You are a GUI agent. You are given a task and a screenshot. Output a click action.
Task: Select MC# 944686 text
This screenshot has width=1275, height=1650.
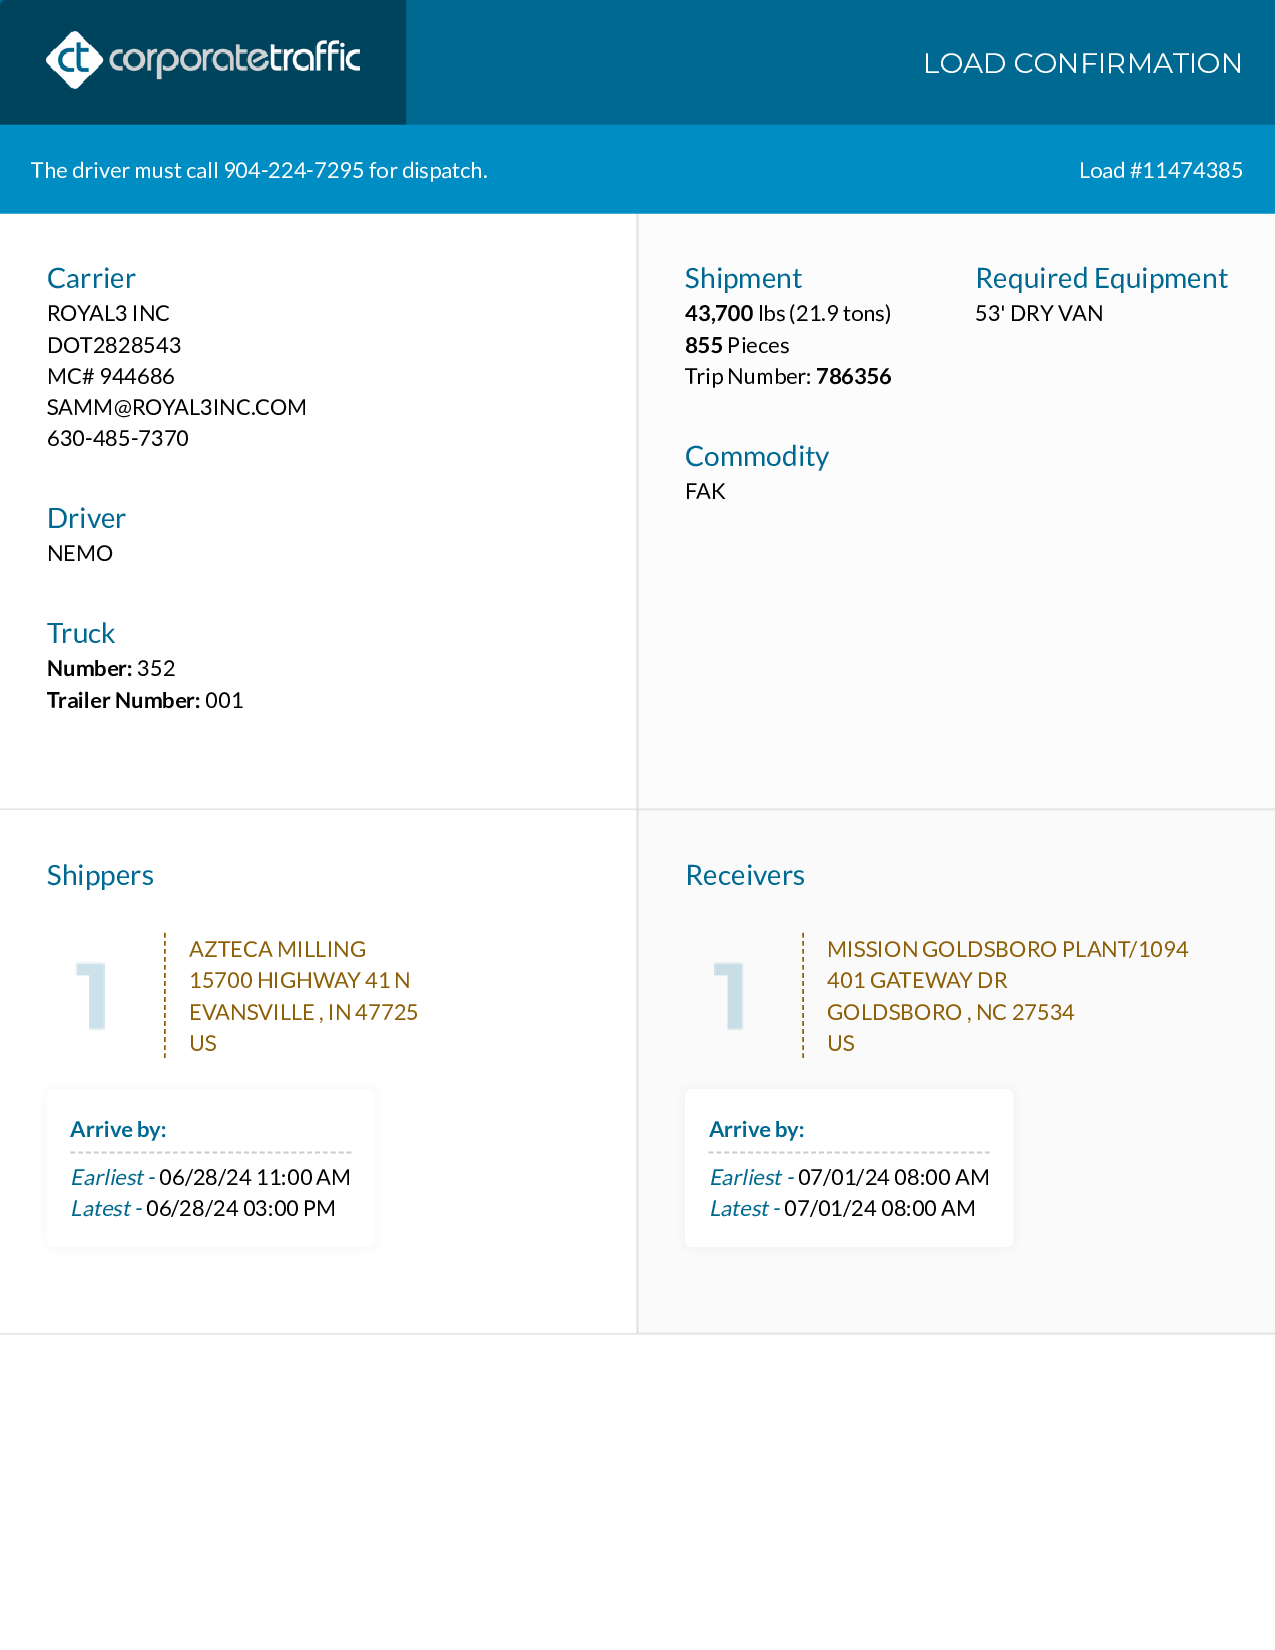111,376
